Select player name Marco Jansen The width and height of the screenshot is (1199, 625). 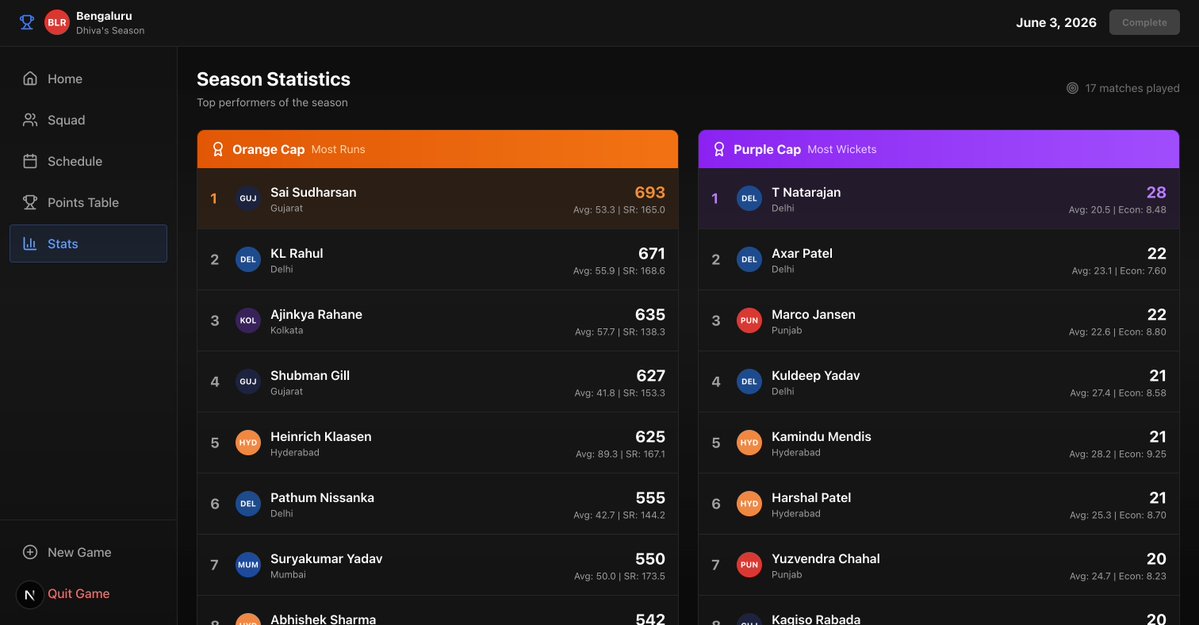(x=813, y=314)
